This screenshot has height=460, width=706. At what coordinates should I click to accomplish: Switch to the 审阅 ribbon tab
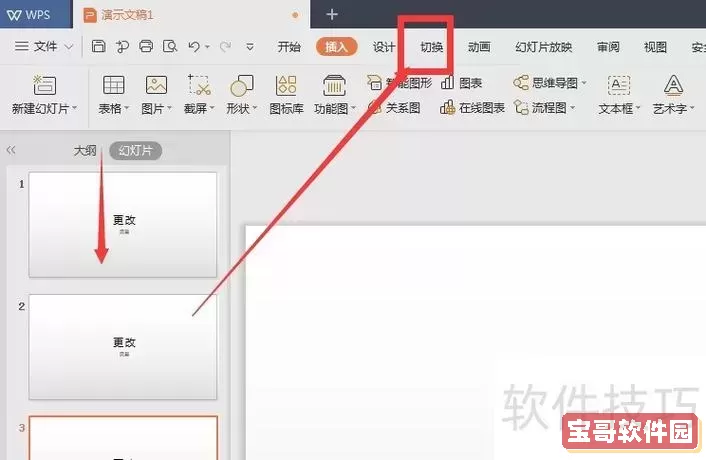[608, 47]
